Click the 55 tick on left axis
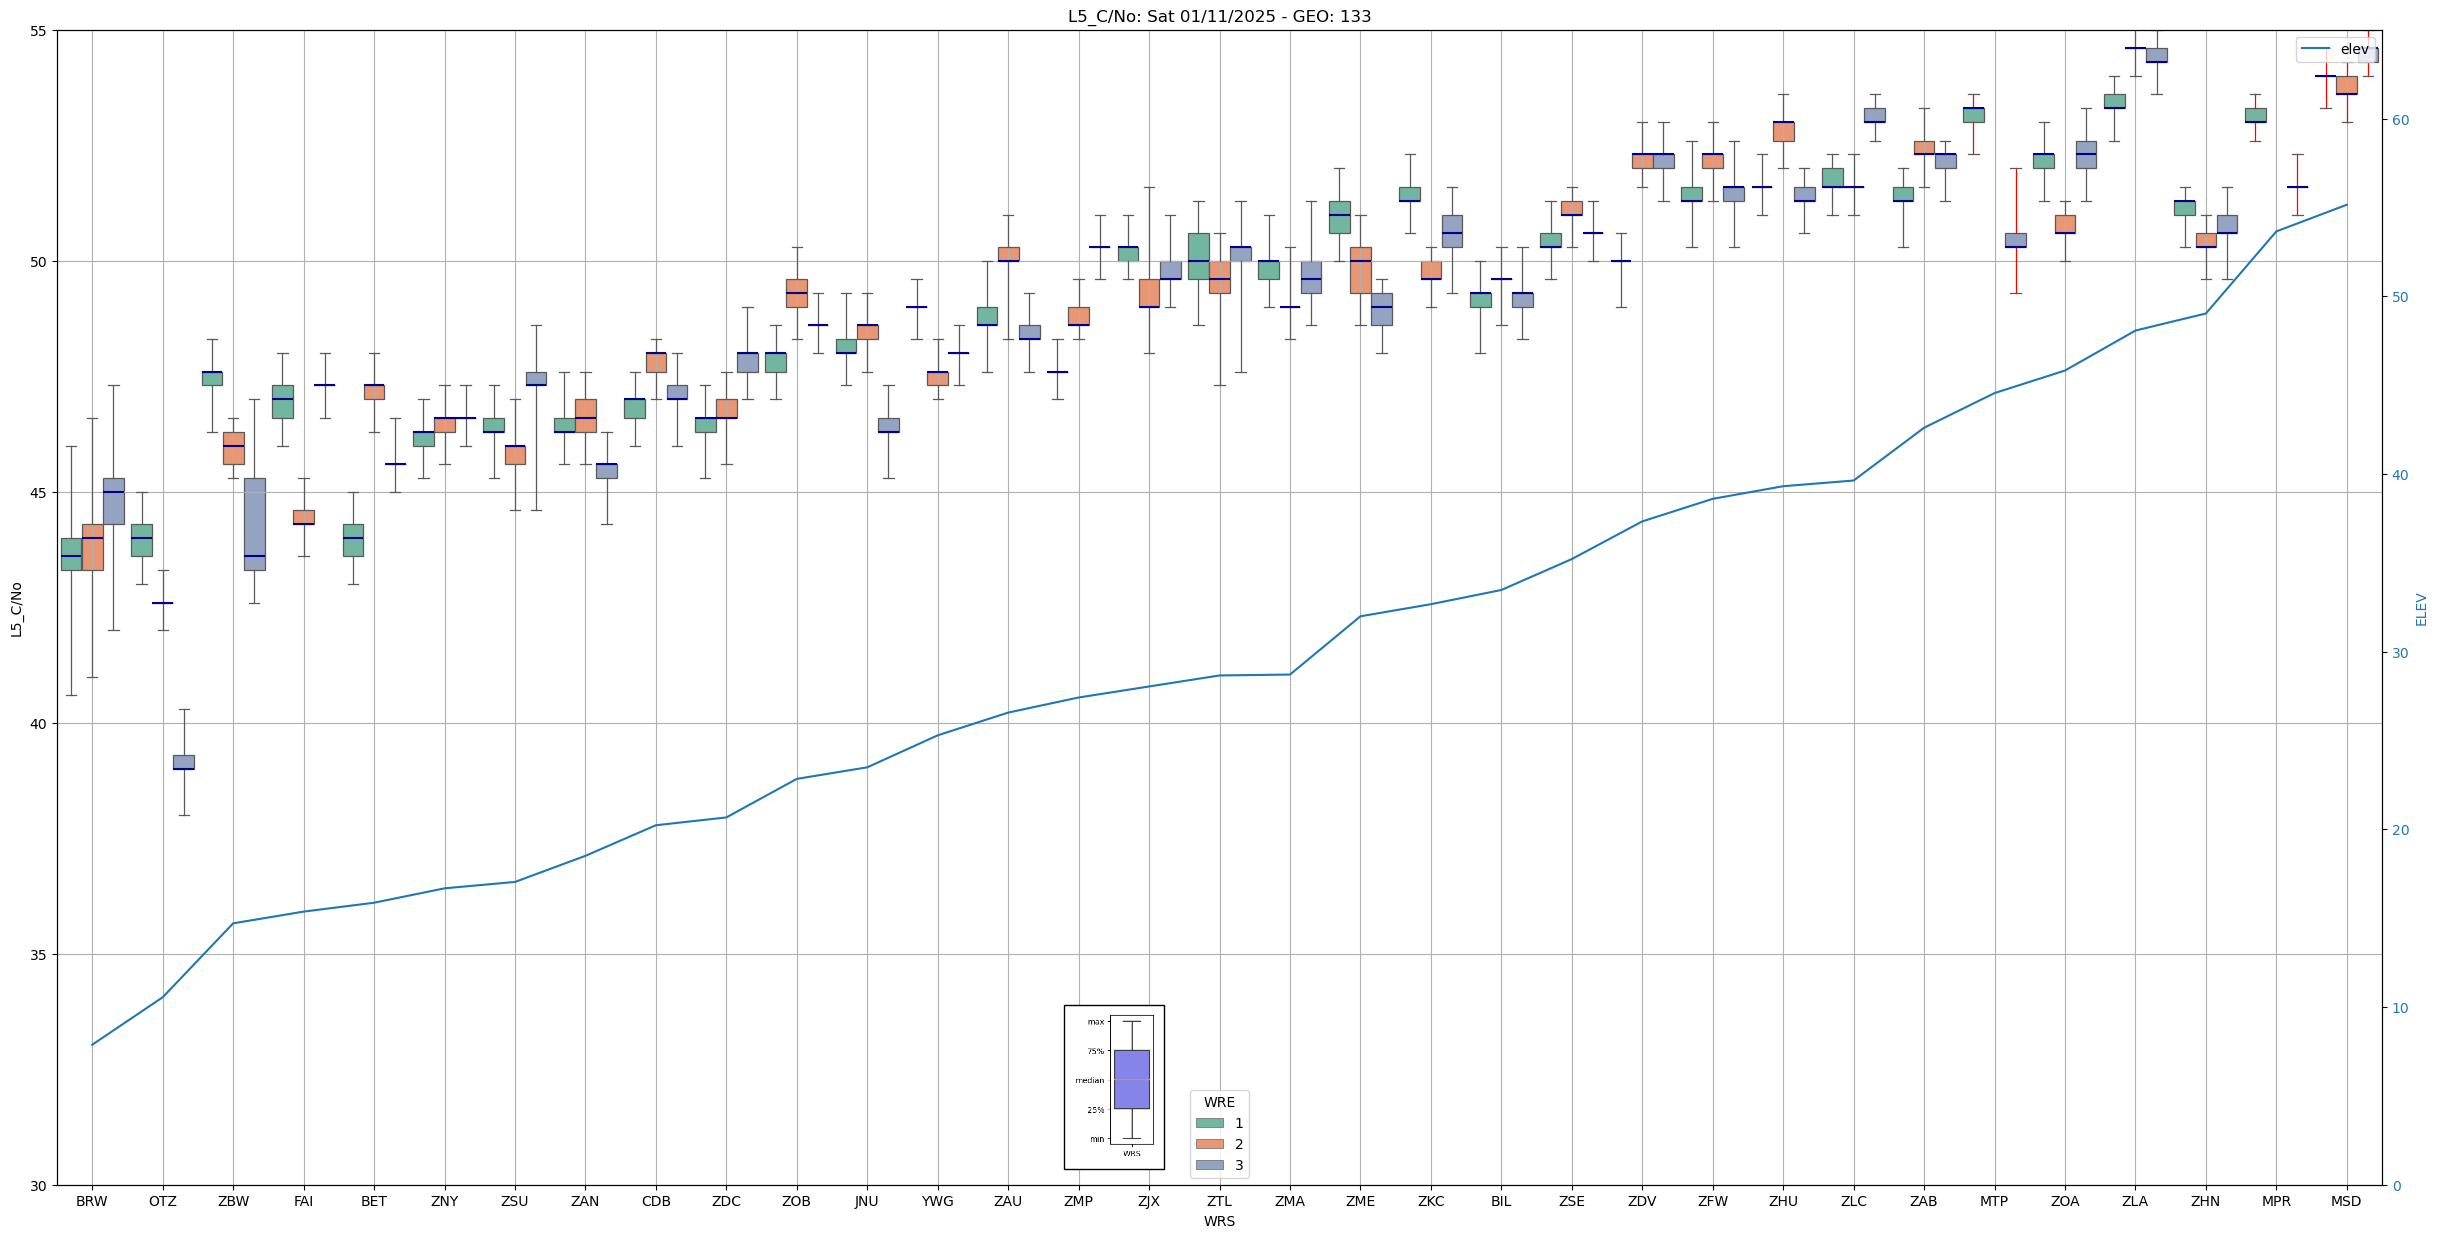Viewport: 2439px width, 1238px height. [x=38, y=31]
